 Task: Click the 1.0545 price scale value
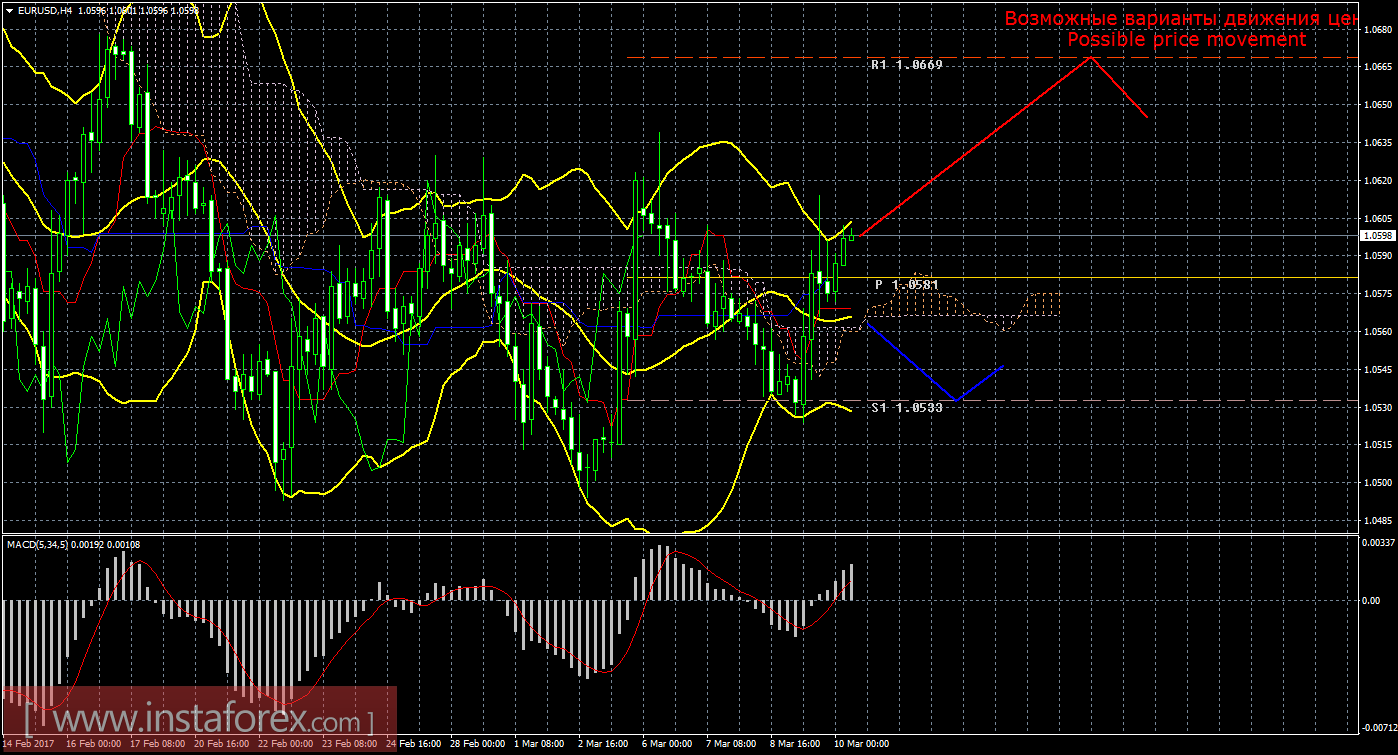click(1377, 370)
